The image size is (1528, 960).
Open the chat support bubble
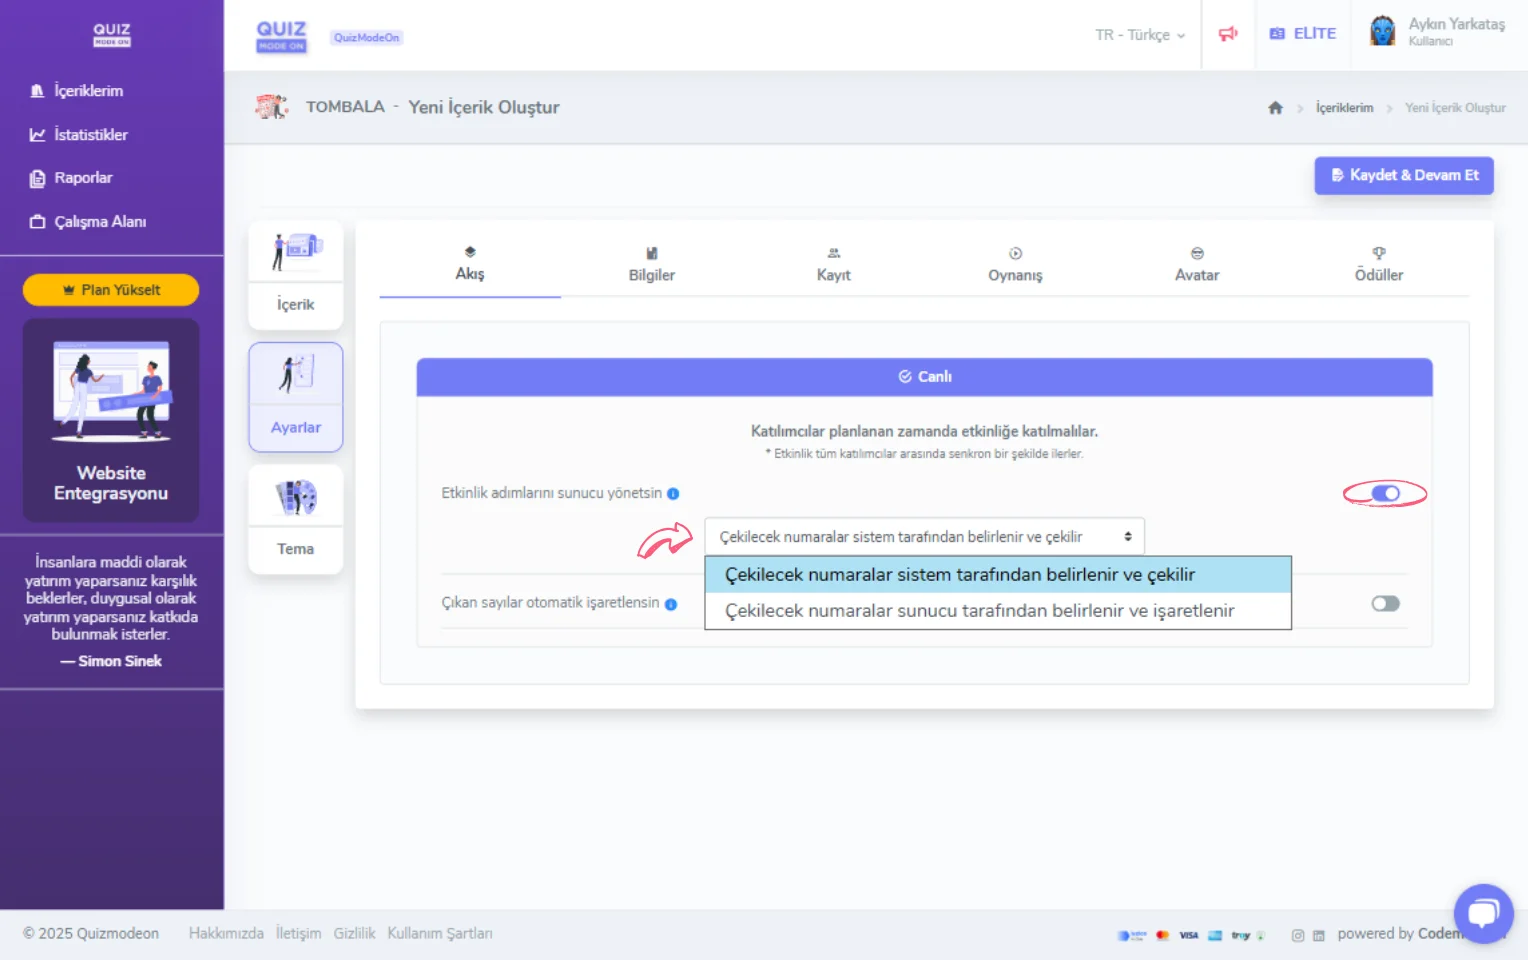[1483, 913]
